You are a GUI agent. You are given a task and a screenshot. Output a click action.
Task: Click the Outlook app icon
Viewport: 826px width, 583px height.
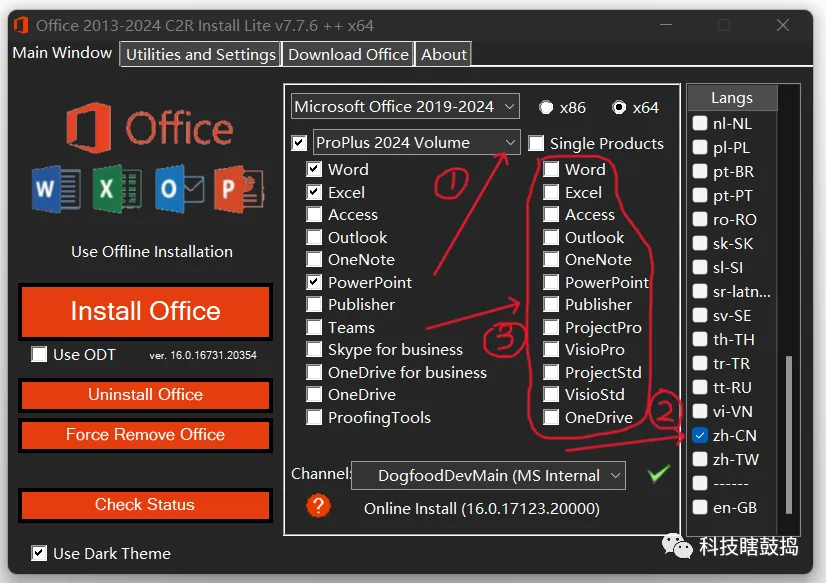click(179, 189)
